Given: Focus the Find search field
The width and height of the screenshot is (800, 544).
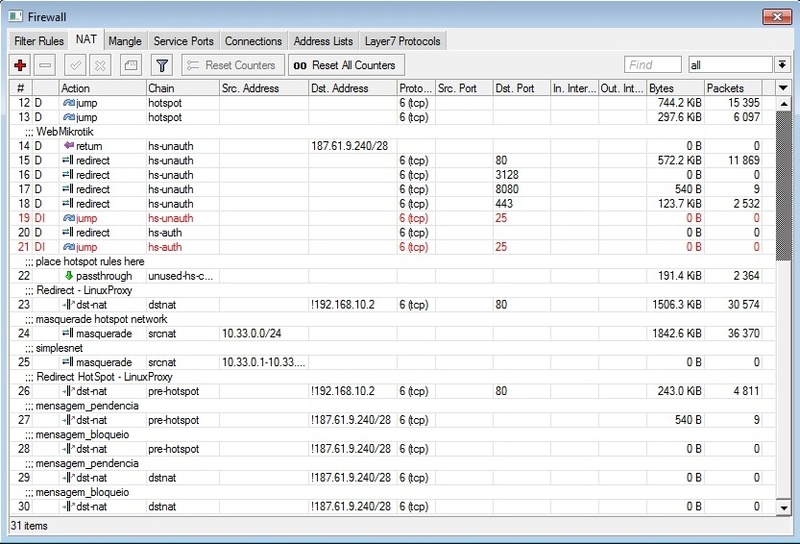Looking at the screenshot, I should [x=653, y=65].
